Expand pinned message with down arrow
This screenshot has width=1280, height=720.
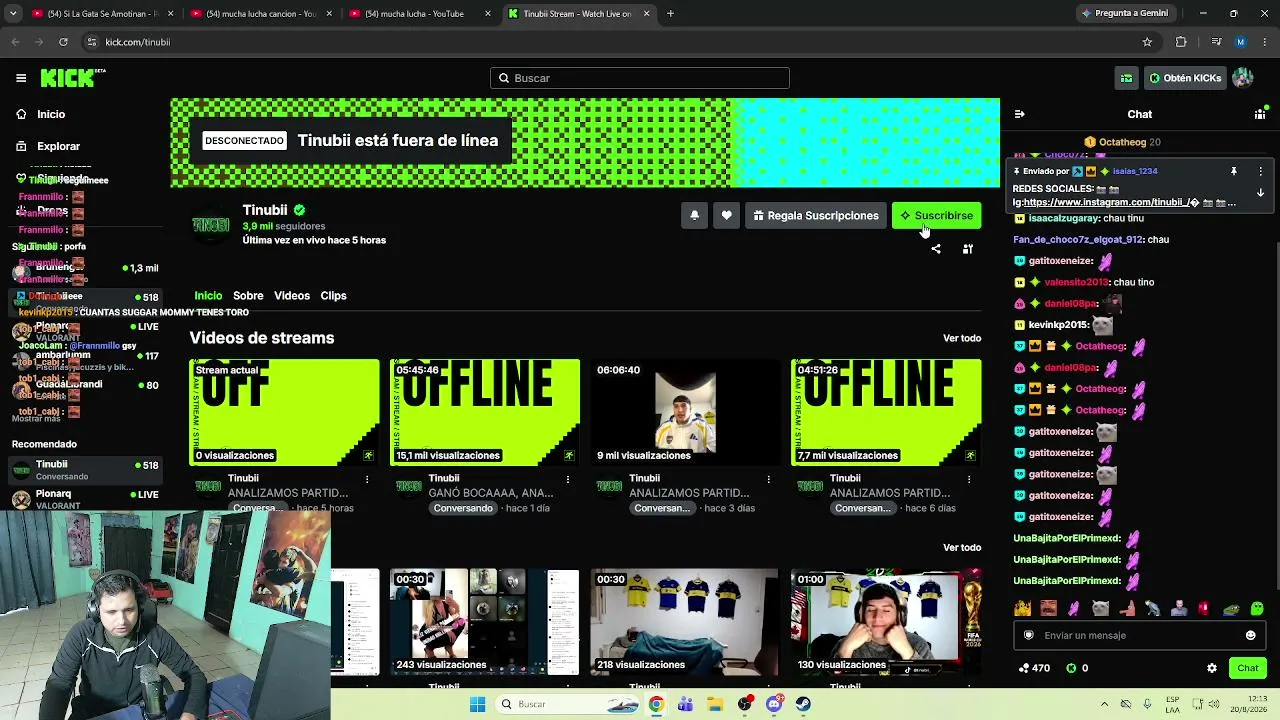(1260, 192)
